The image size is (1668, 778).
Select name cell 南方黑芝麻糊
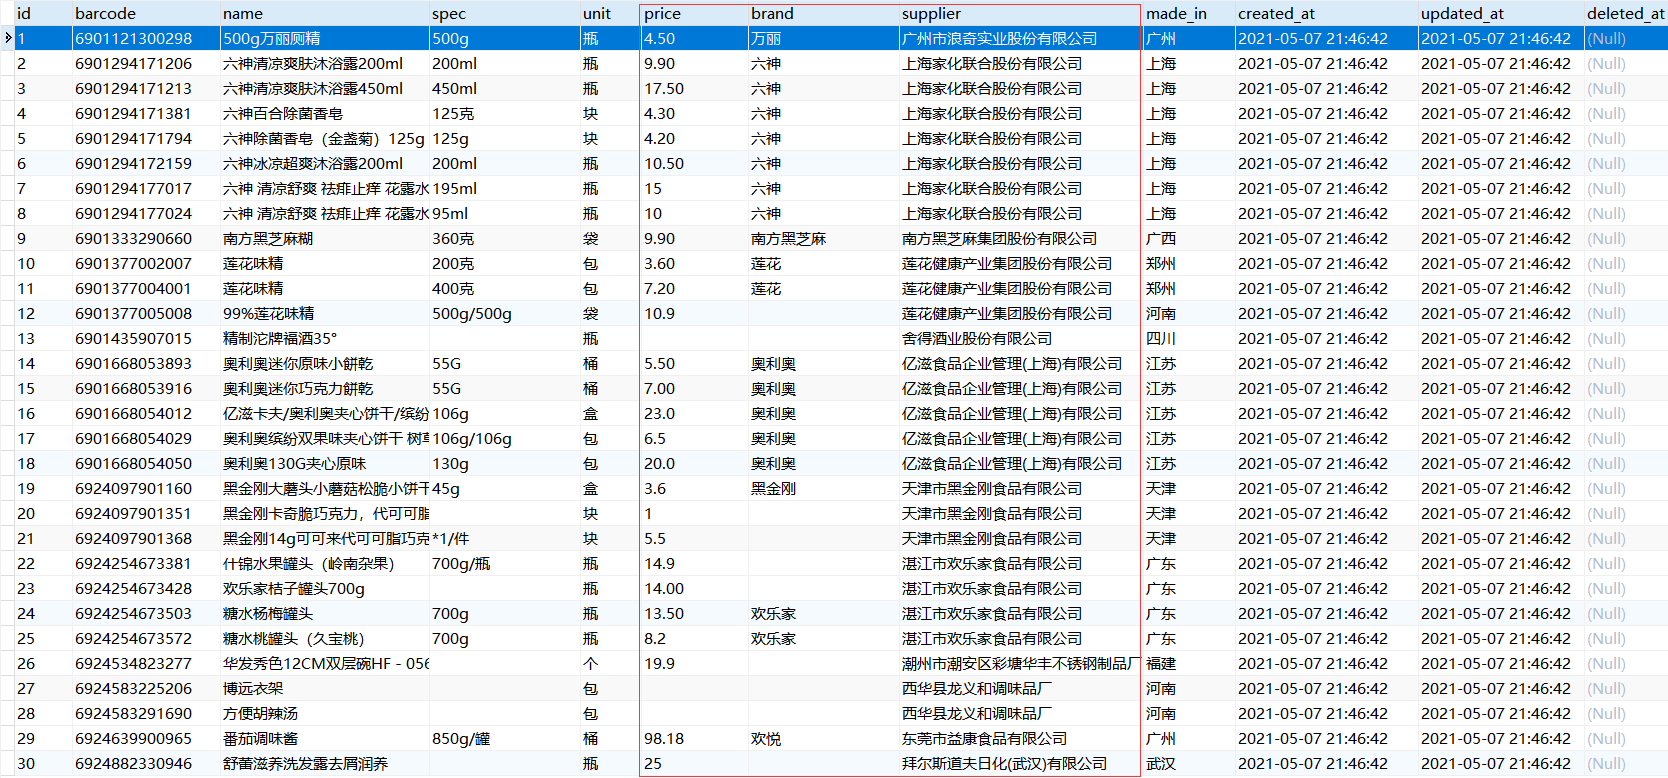pyautogui.click(x=325, y=238)
